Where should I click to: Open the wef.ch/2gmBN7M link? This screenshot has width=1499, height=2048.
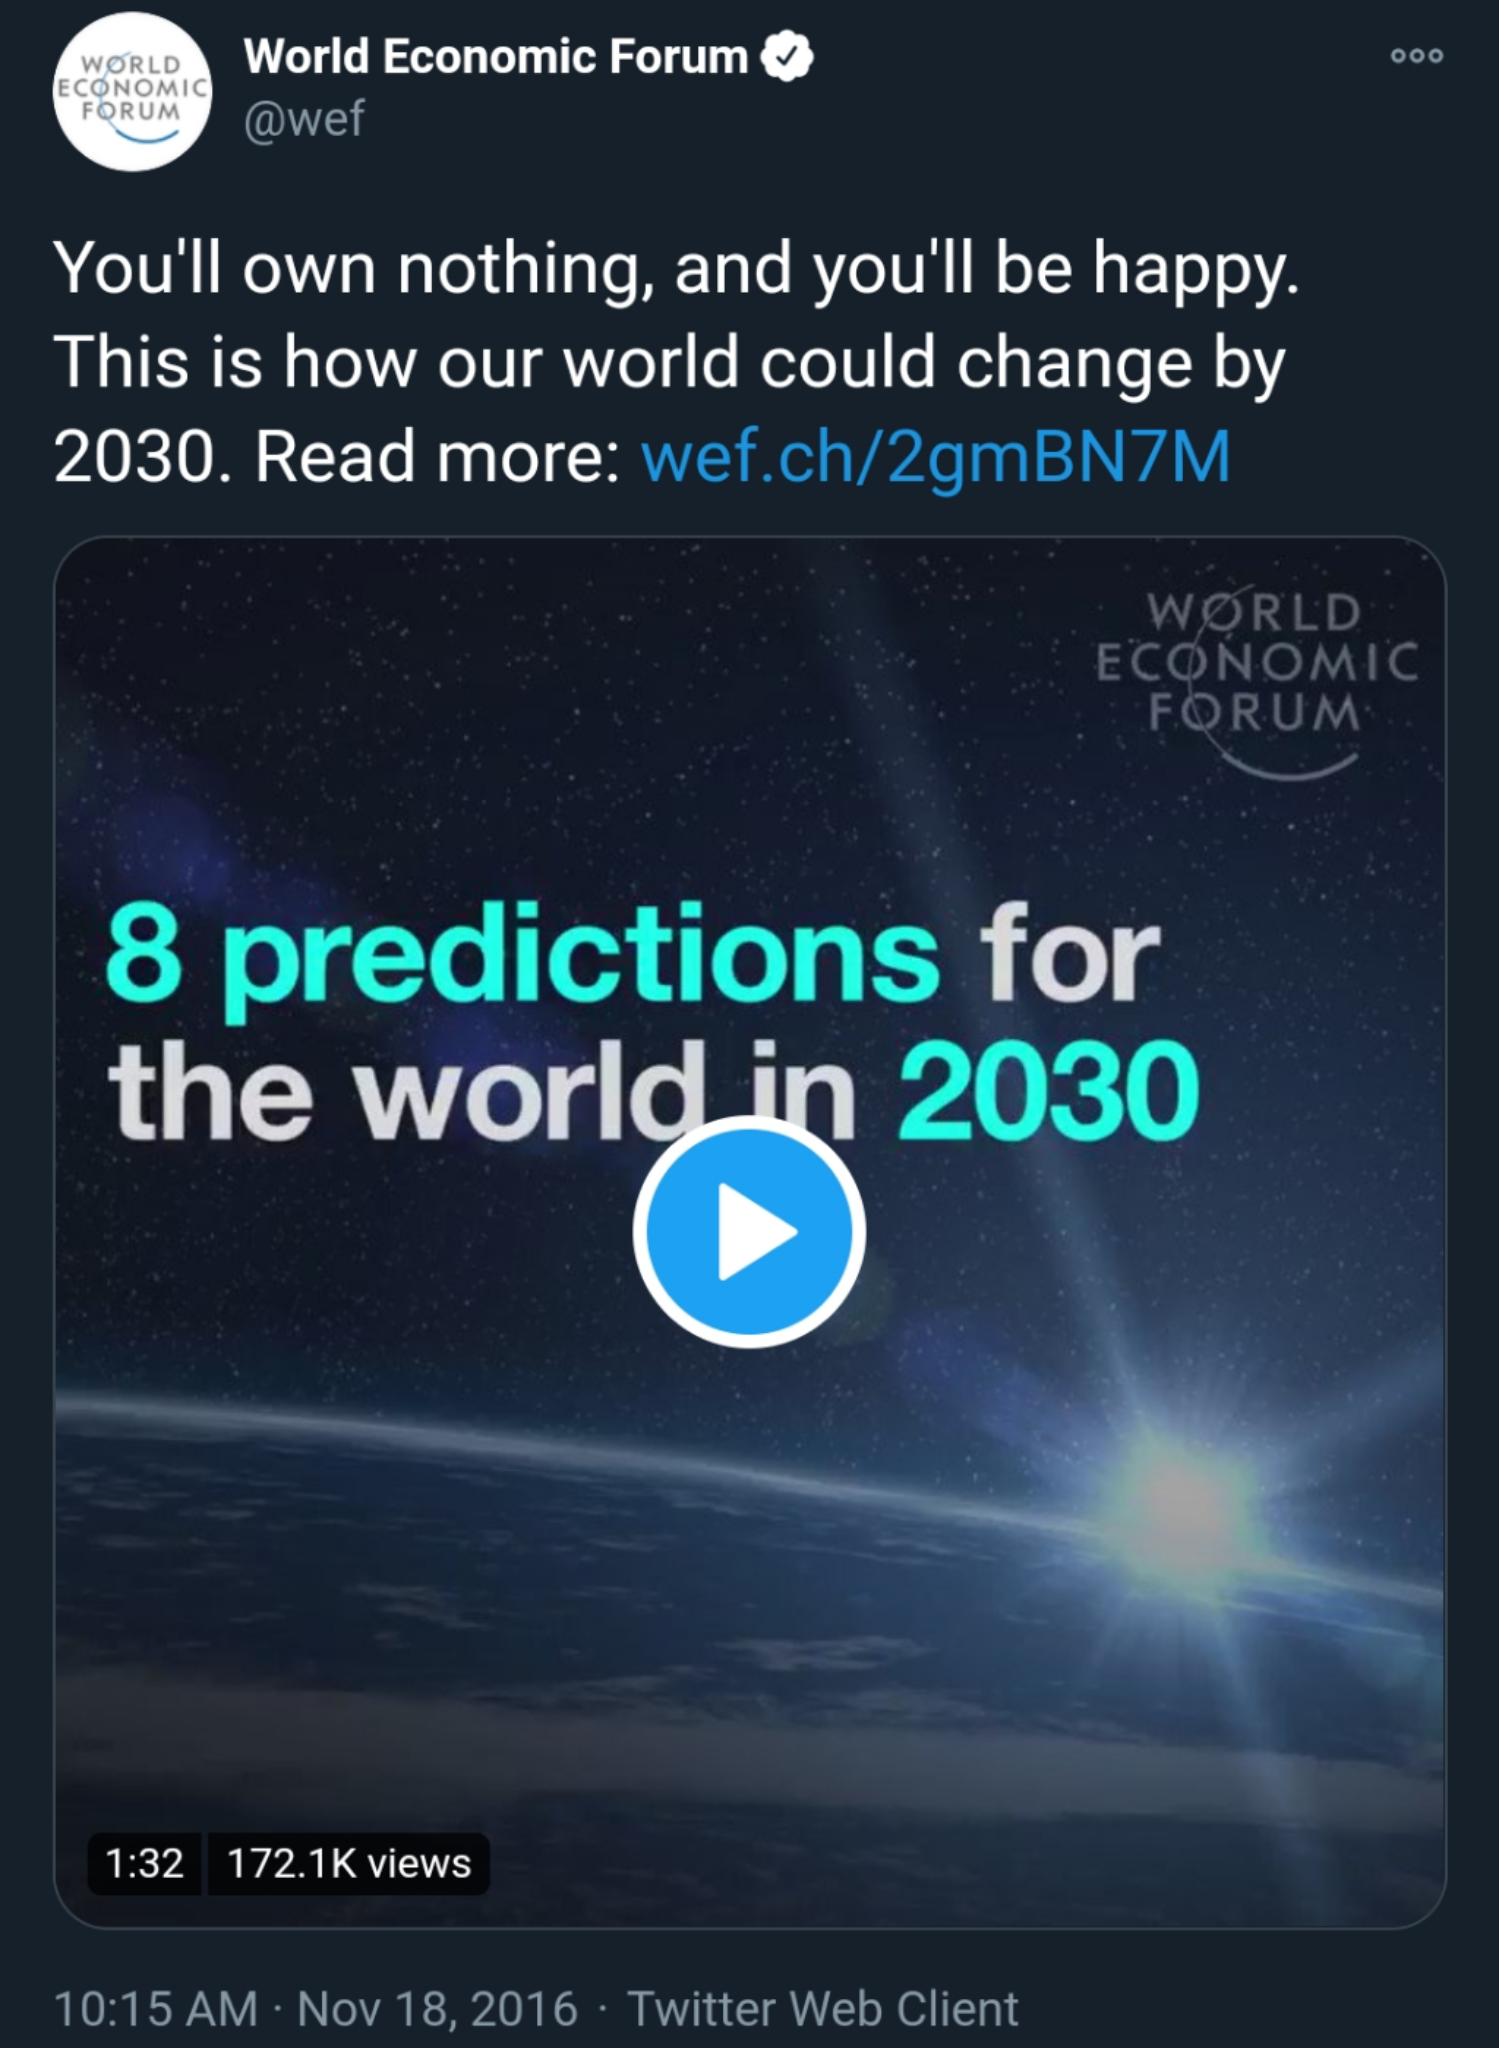pos(935,456)
